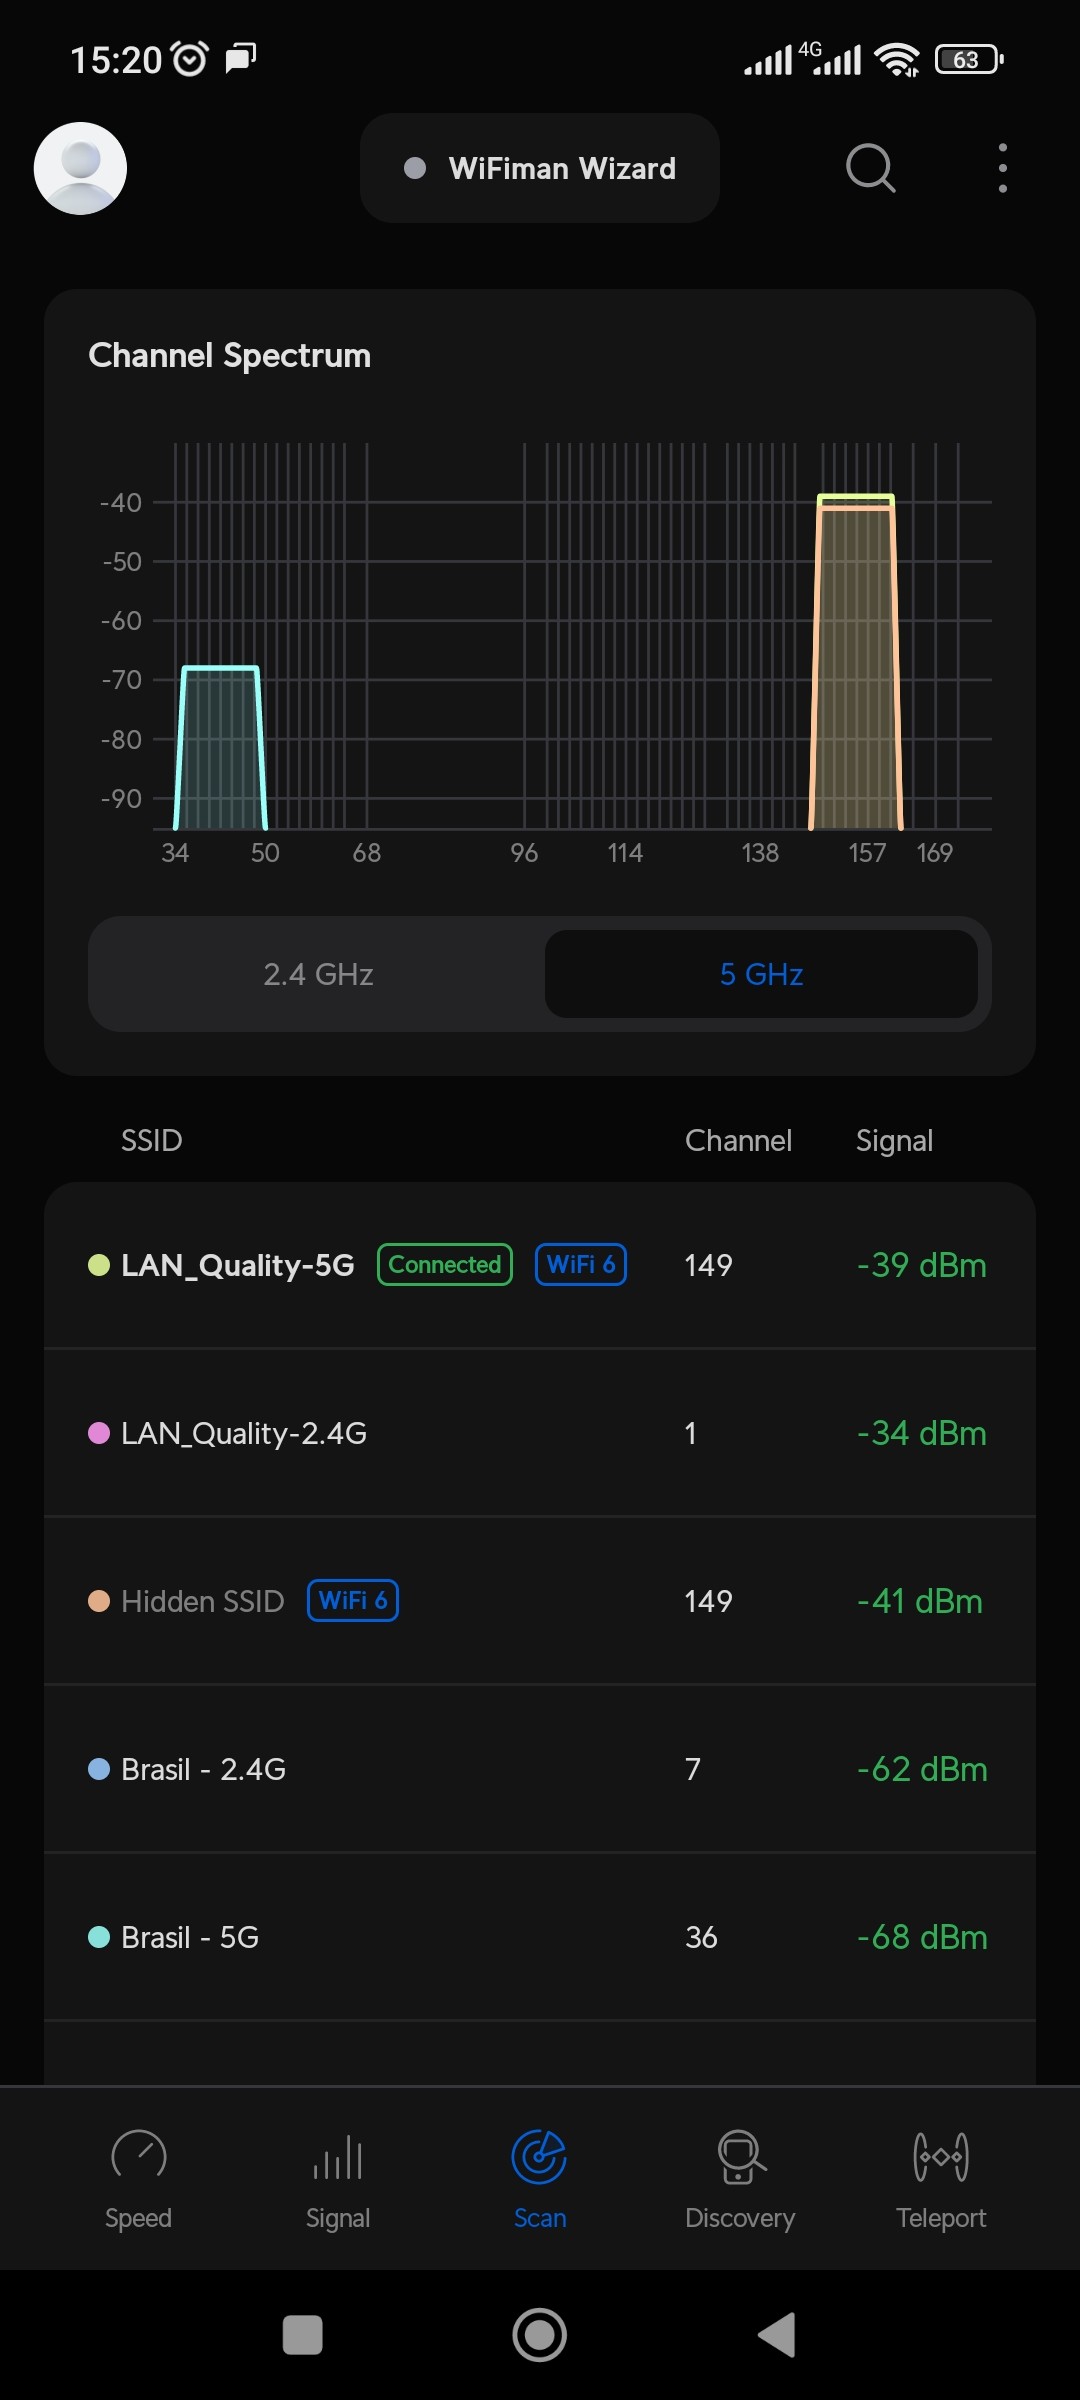
Task: Open the Speed test tab icon
Action: coord(138,2155)
